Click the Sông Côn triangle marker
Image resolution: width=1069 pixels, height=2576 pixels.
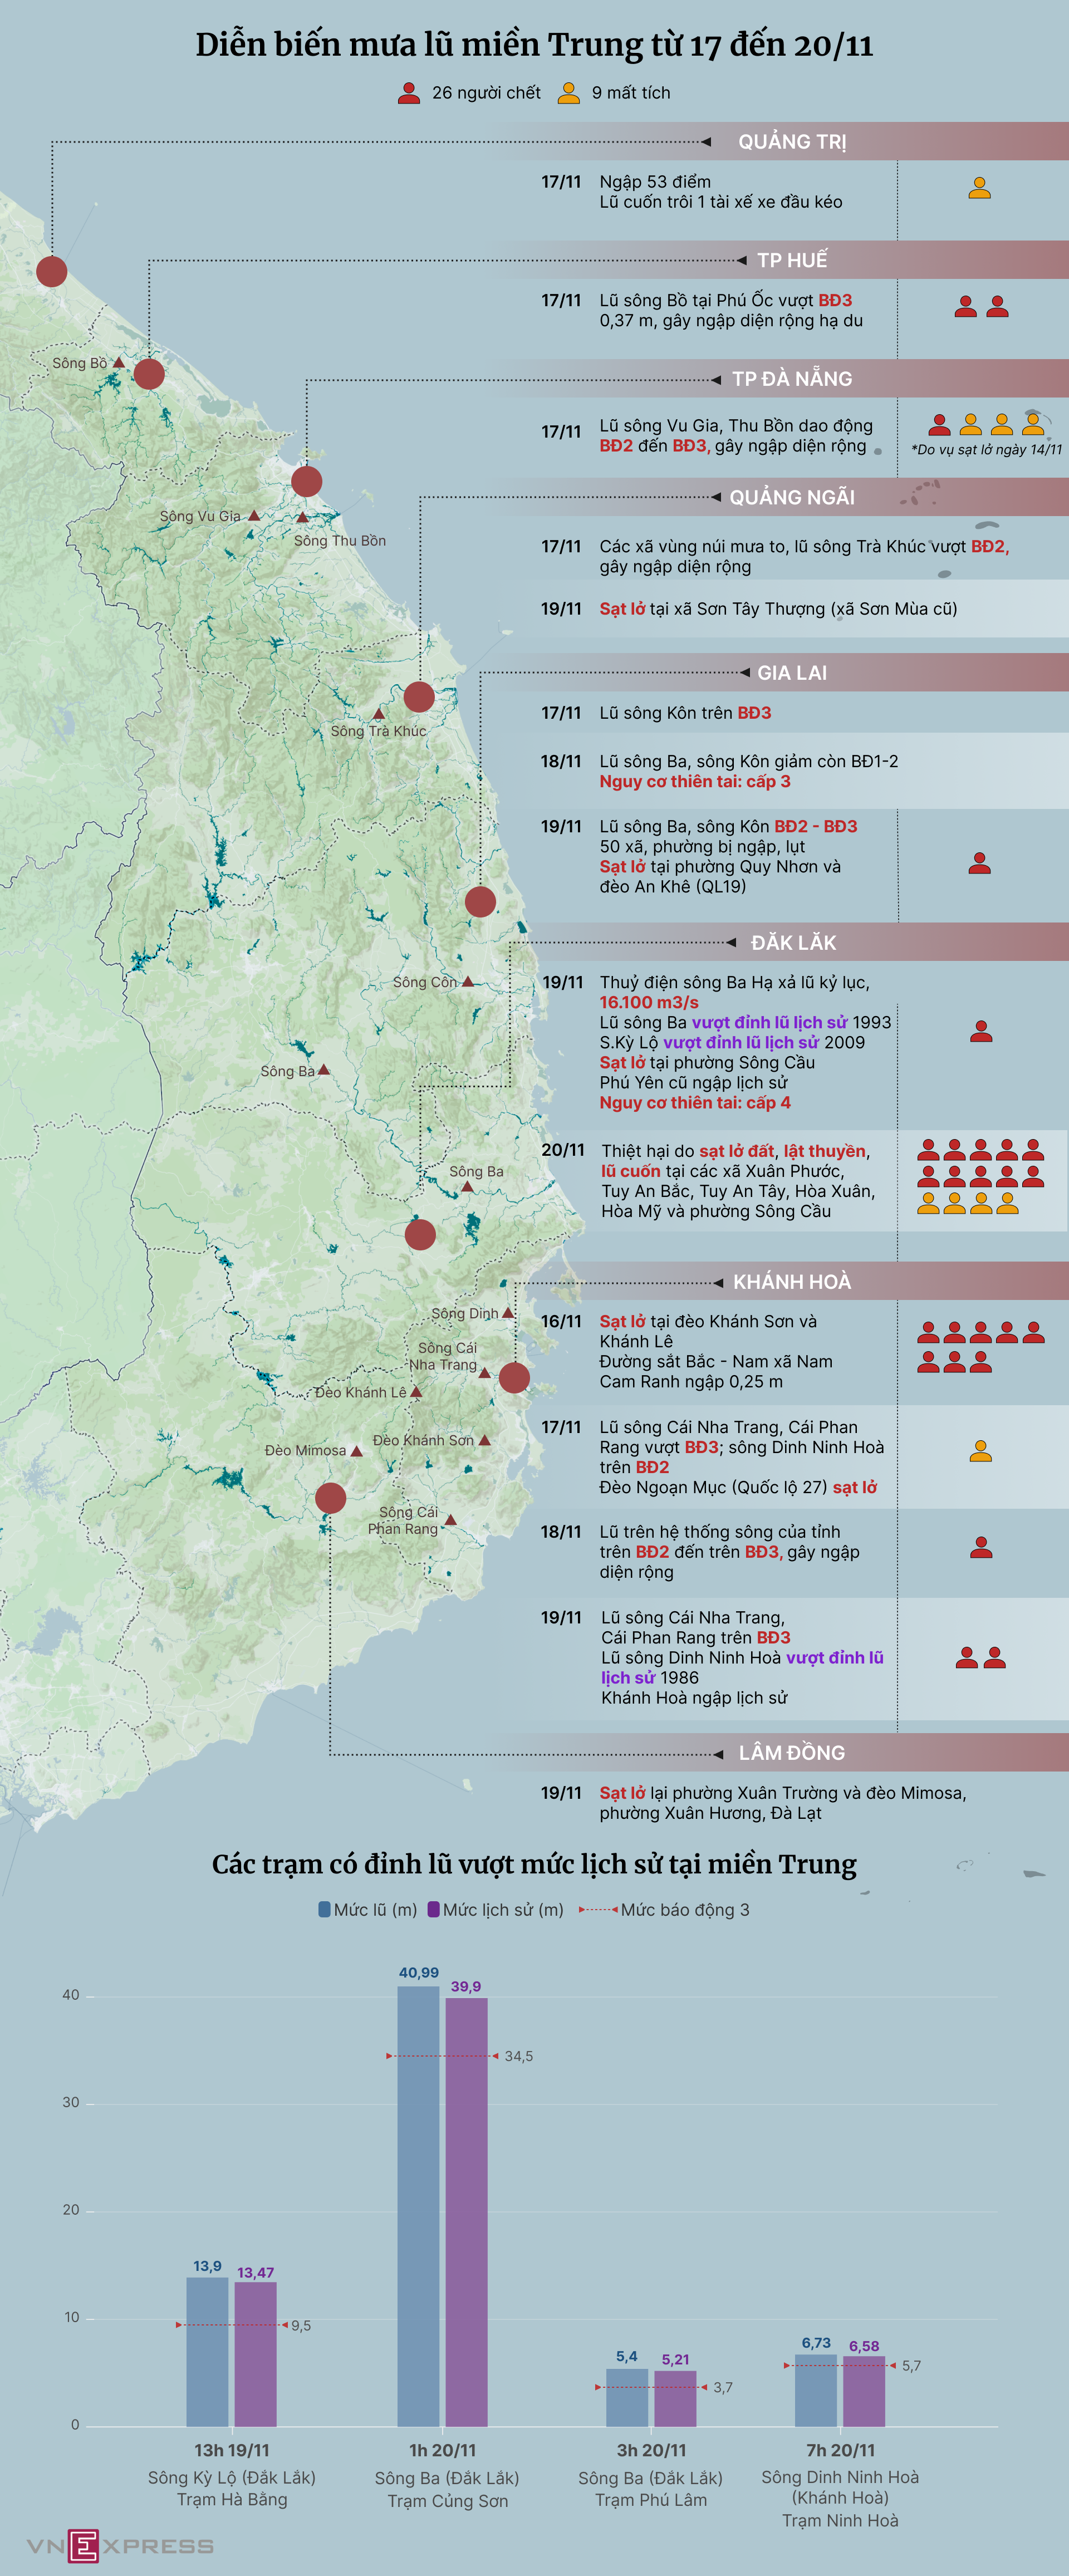(467, 982)
